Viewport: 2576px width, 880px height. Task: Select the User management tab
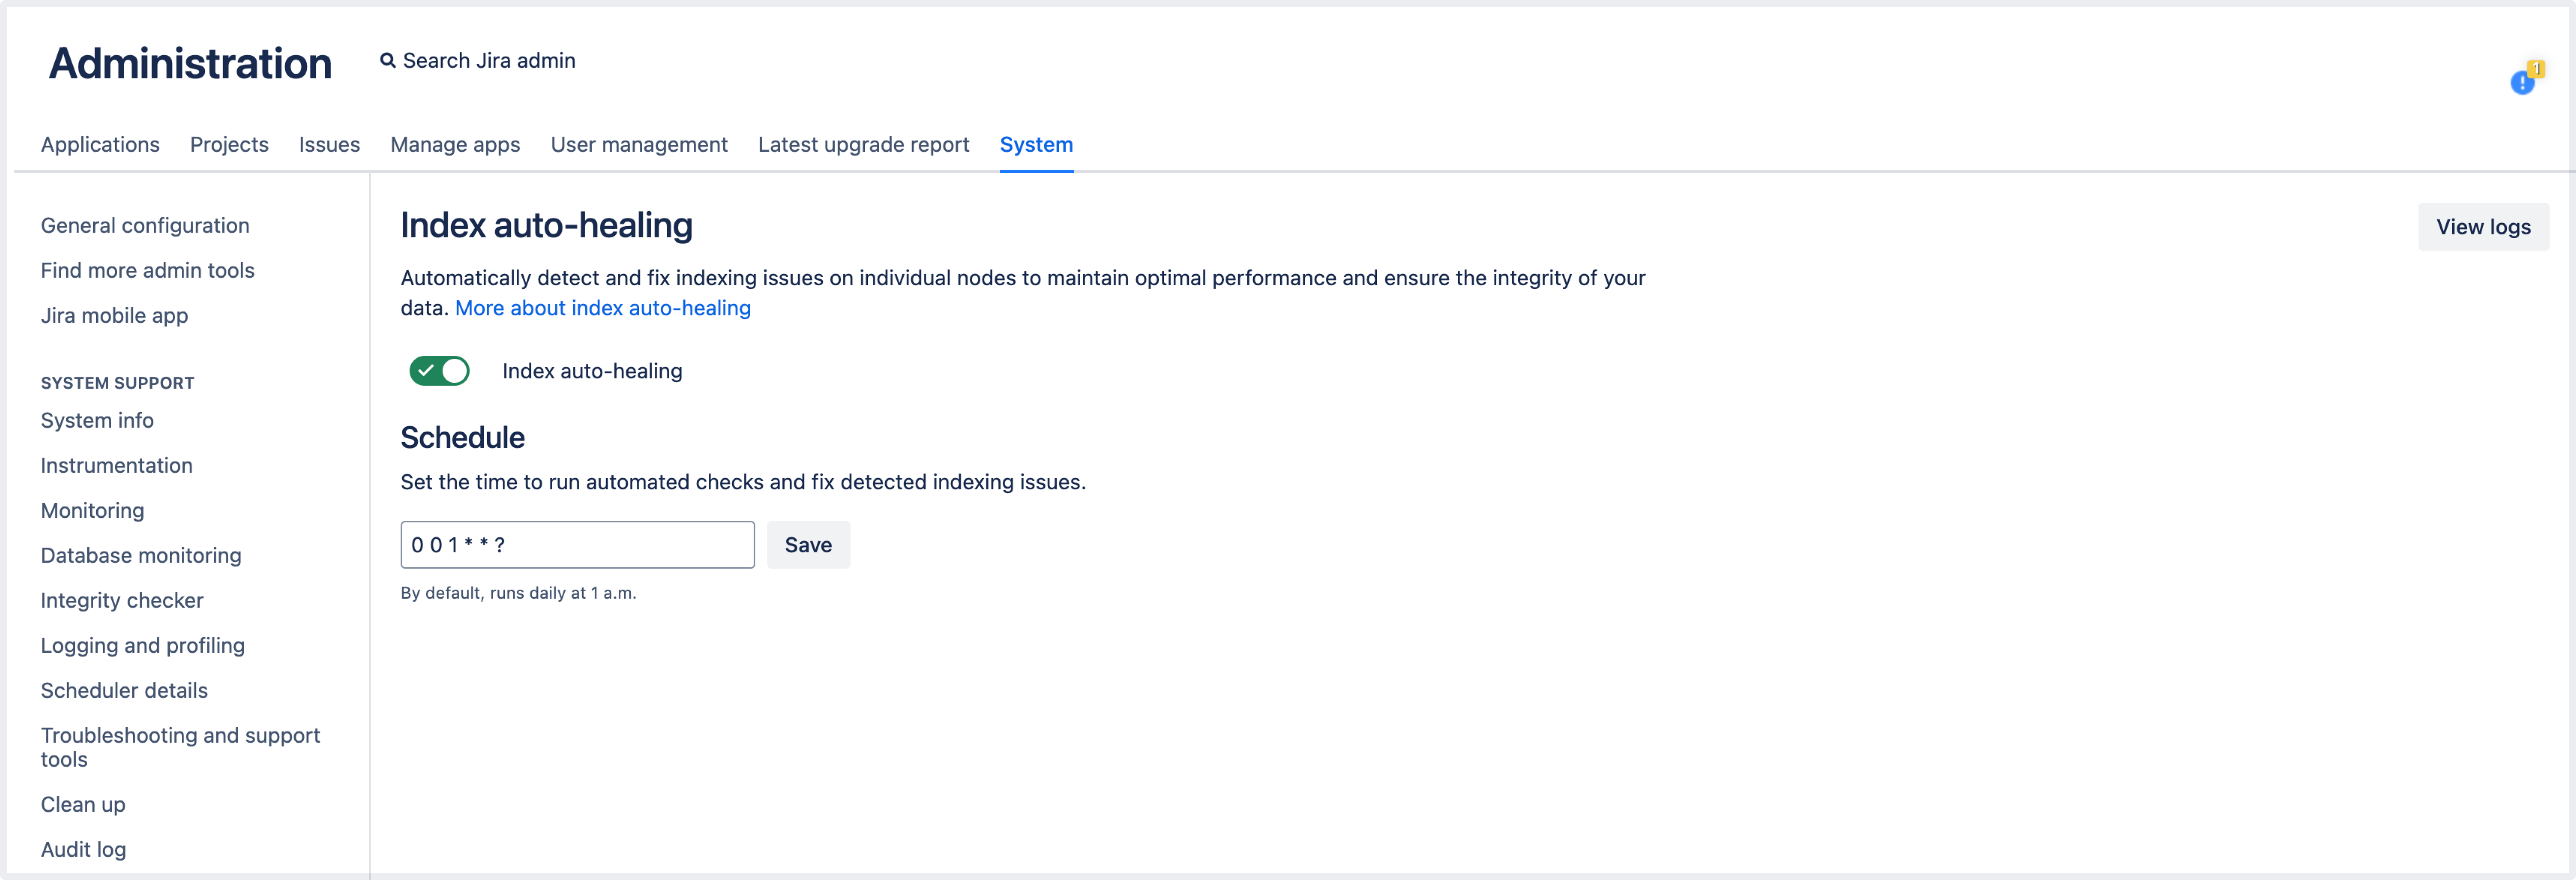pos(639,144)
